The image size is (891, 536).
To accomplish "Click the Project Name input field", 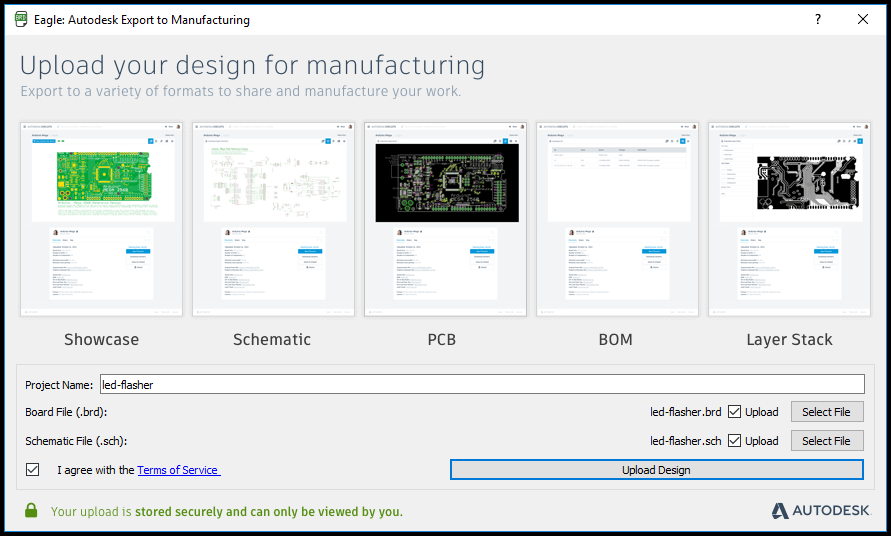I will pyautogui.click(x=482, y=384).
